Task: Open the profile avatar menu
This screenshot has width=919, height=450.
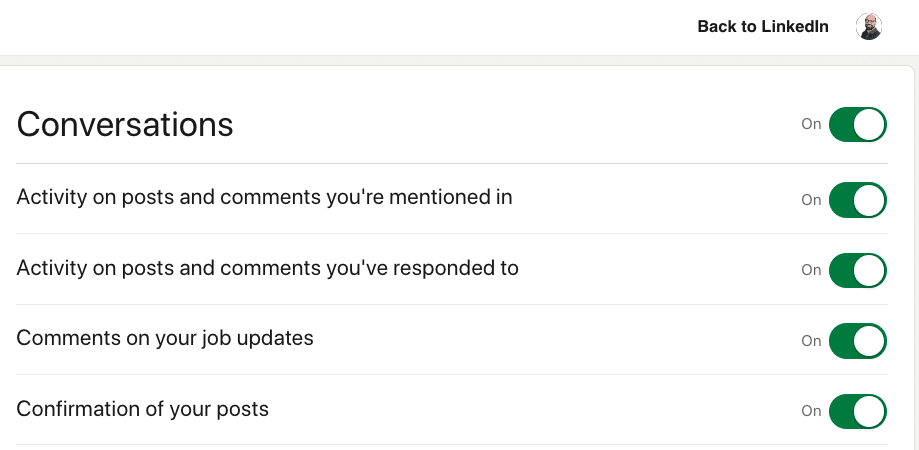Action: tap(869, 27)
